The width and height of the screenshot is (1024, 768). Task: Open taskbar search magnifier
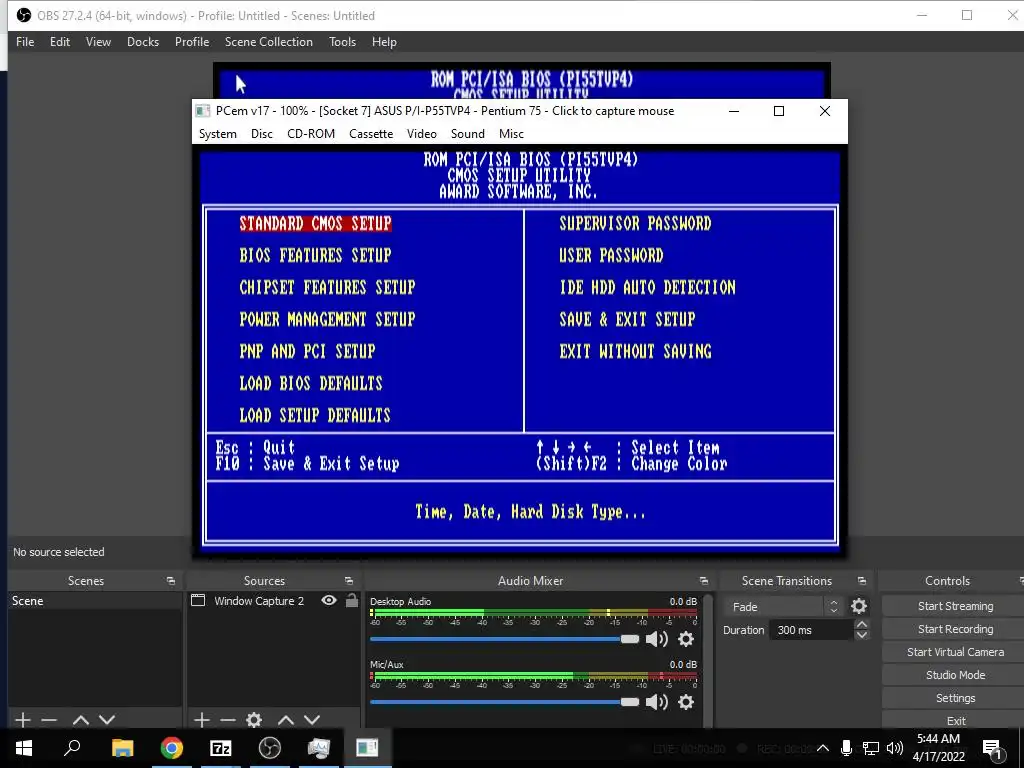pyautogui.click(x=72, y=748)
